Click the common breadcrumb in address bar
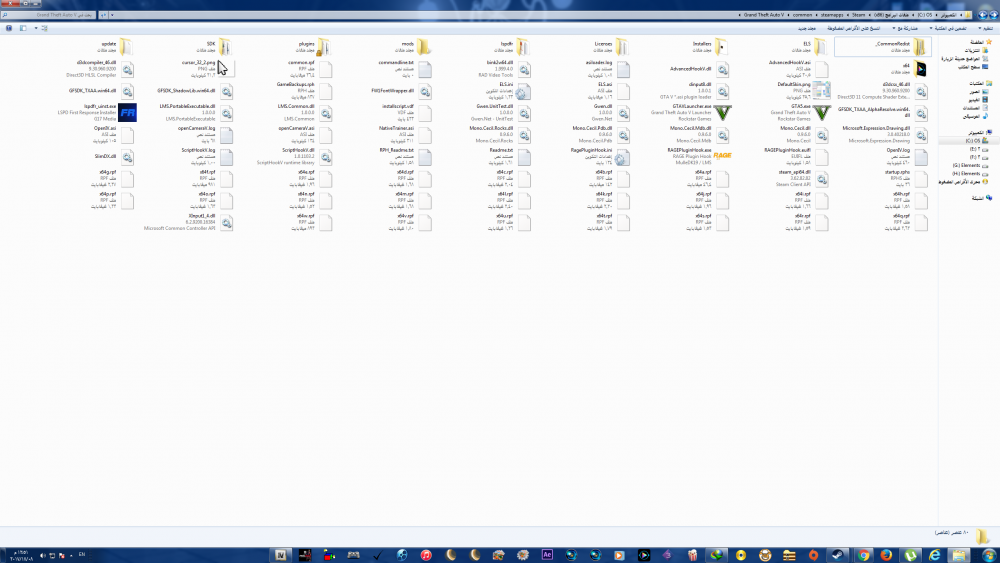Screen dimensions: 1000x563 point(802,15)
